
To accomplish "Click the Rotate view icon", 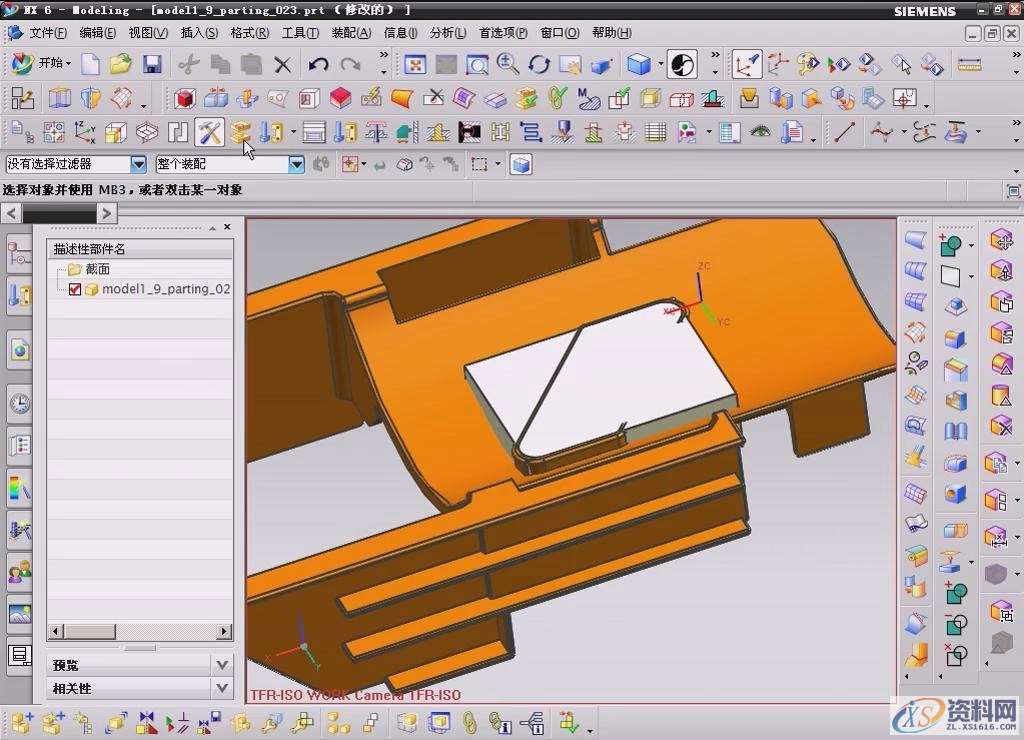I will (539, 65).
